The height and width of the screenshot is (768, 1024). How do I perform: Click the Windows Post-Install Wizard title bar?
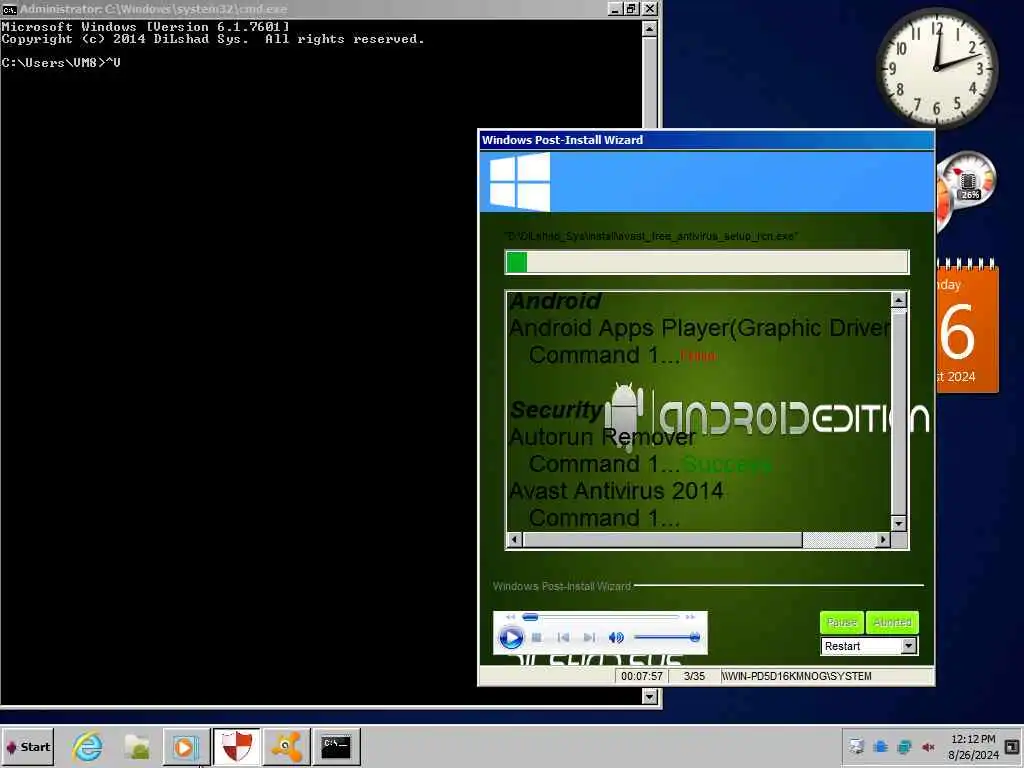pyautogui.click(x=707, y=140)
